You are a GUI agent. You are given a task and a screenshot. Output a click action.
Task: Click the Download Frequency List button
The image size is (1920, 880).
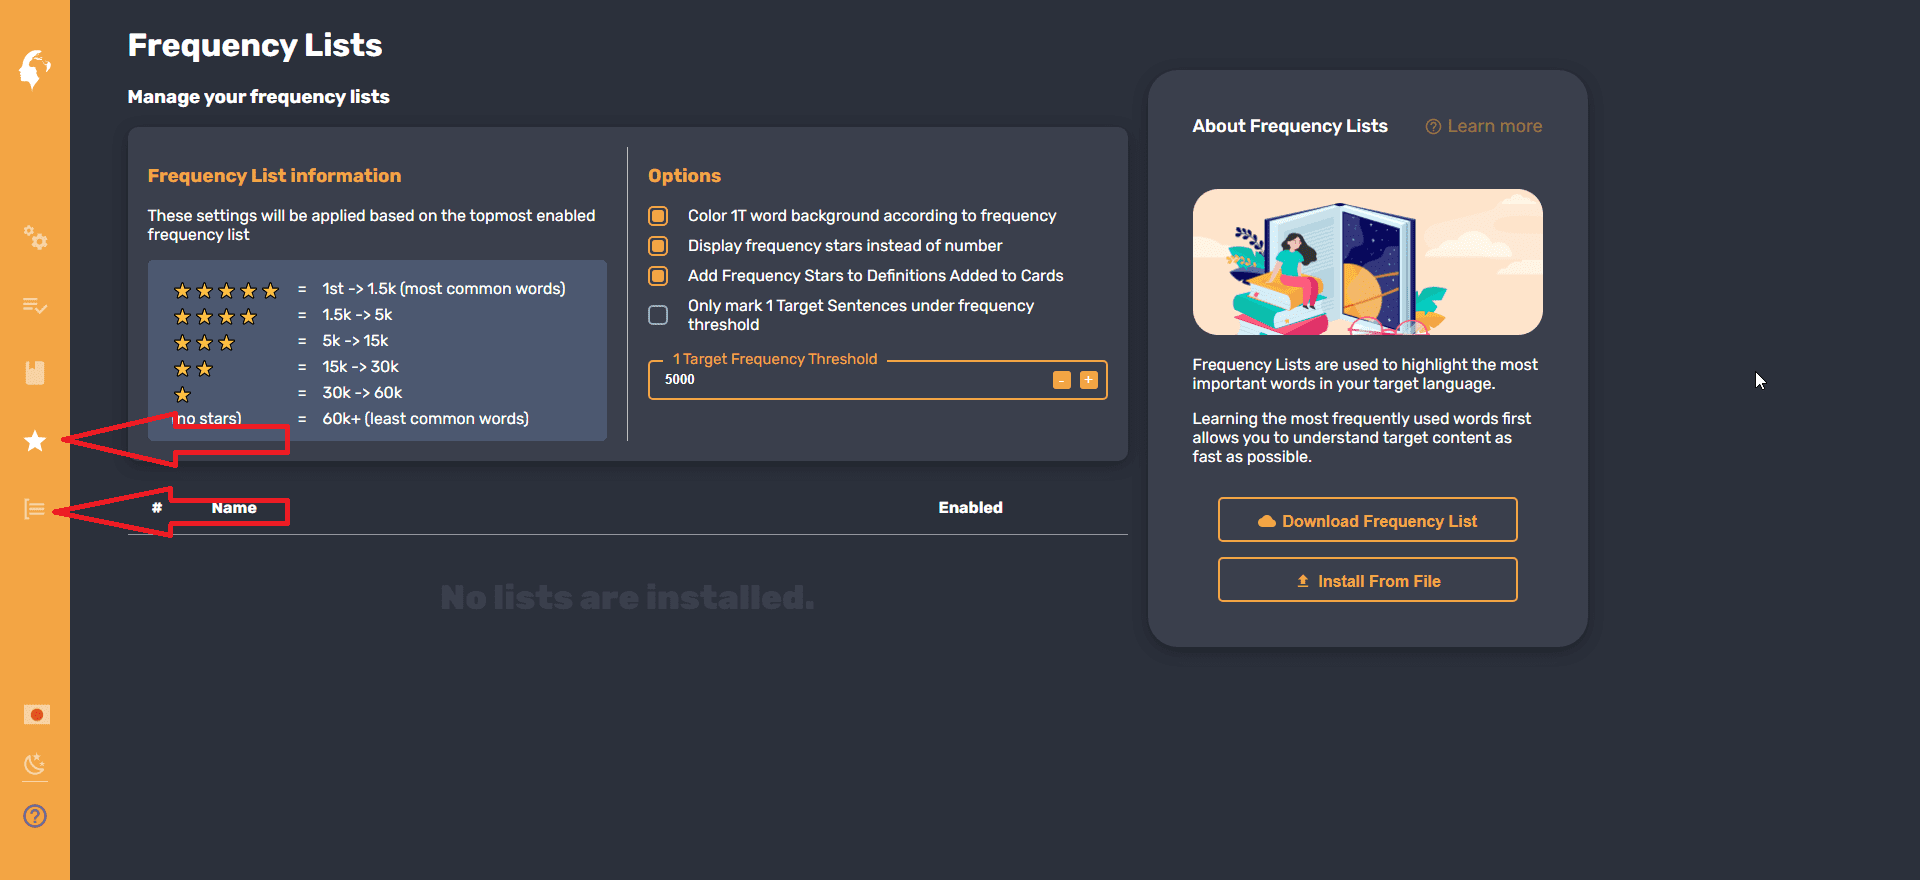point(1367,520)
